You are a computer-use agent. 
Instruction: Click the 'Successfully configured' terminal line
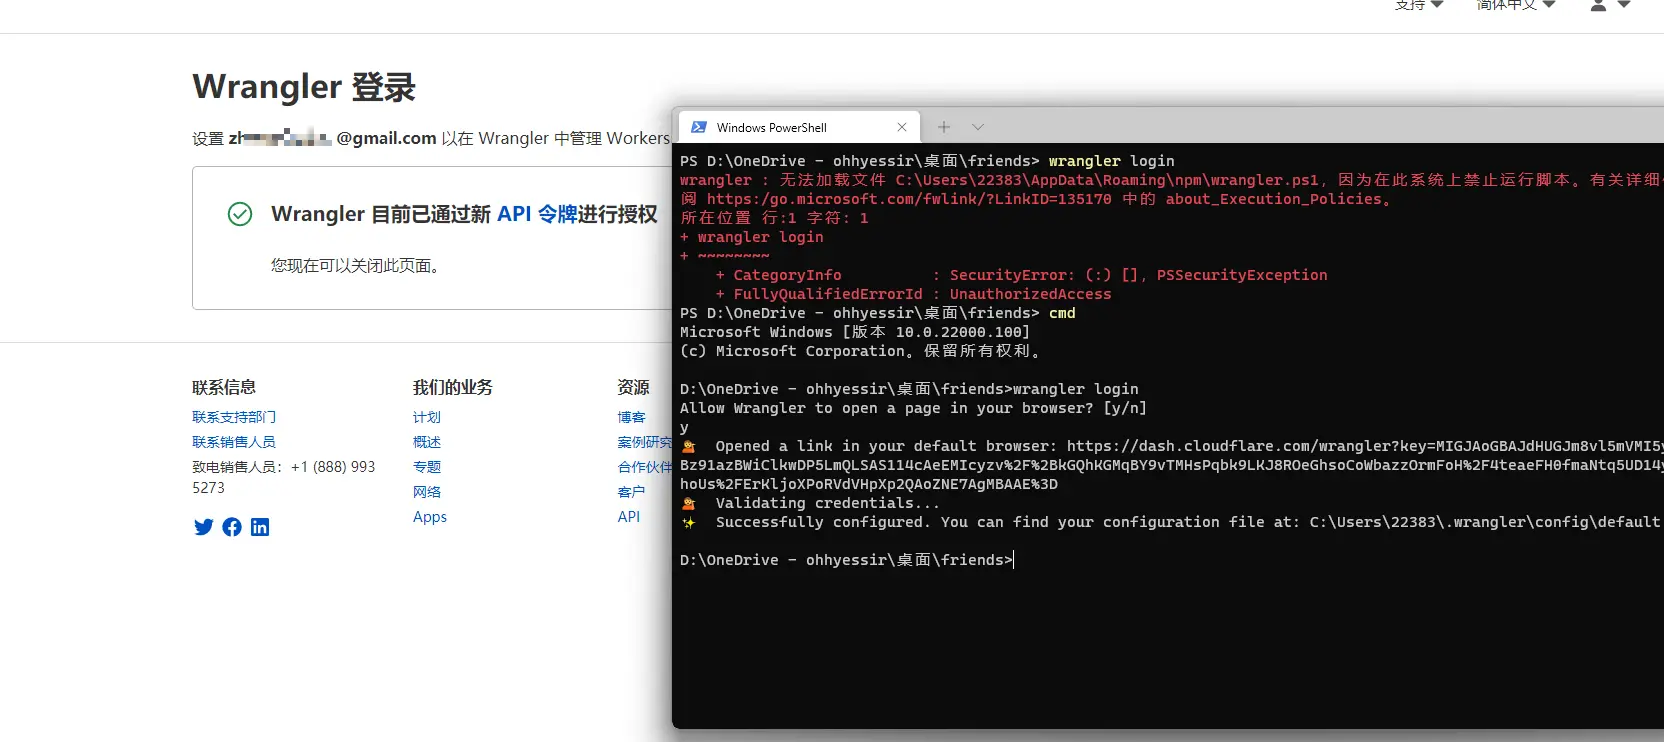click(1171, 522)
